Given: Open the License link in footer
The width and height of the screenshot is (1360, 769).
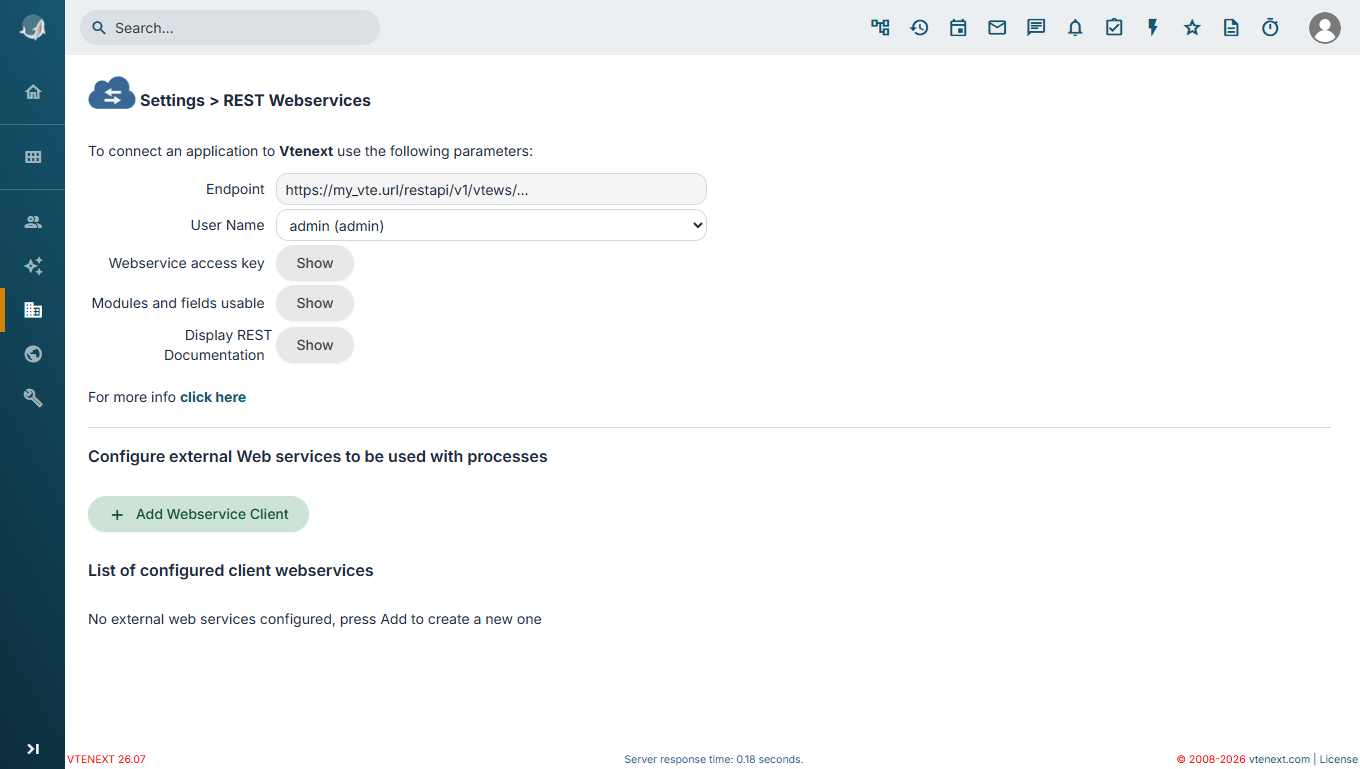Looking at the screenshot, I should pyautogui.click(x=1339, y=760).
